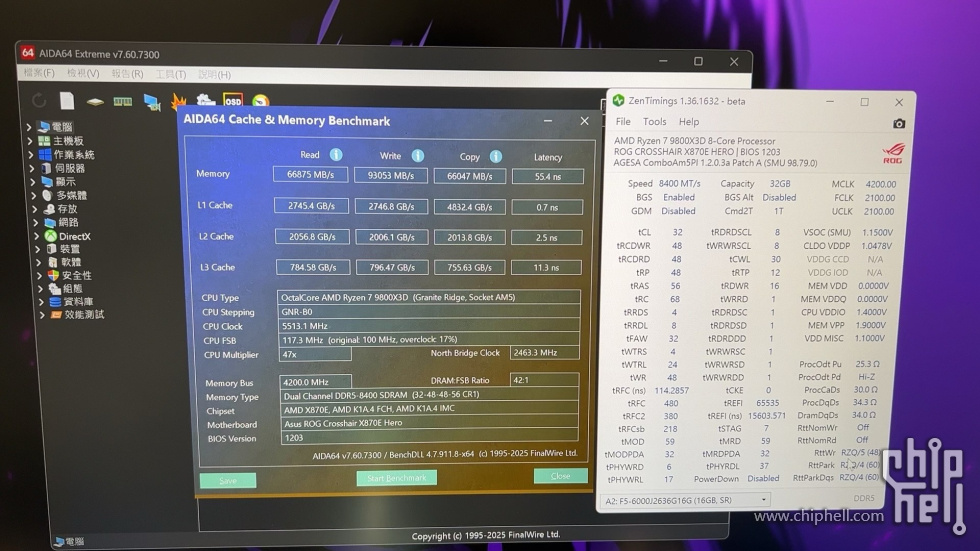Click the Start Benchmark button
Screen dimensions: 980x551
(396, 478)
